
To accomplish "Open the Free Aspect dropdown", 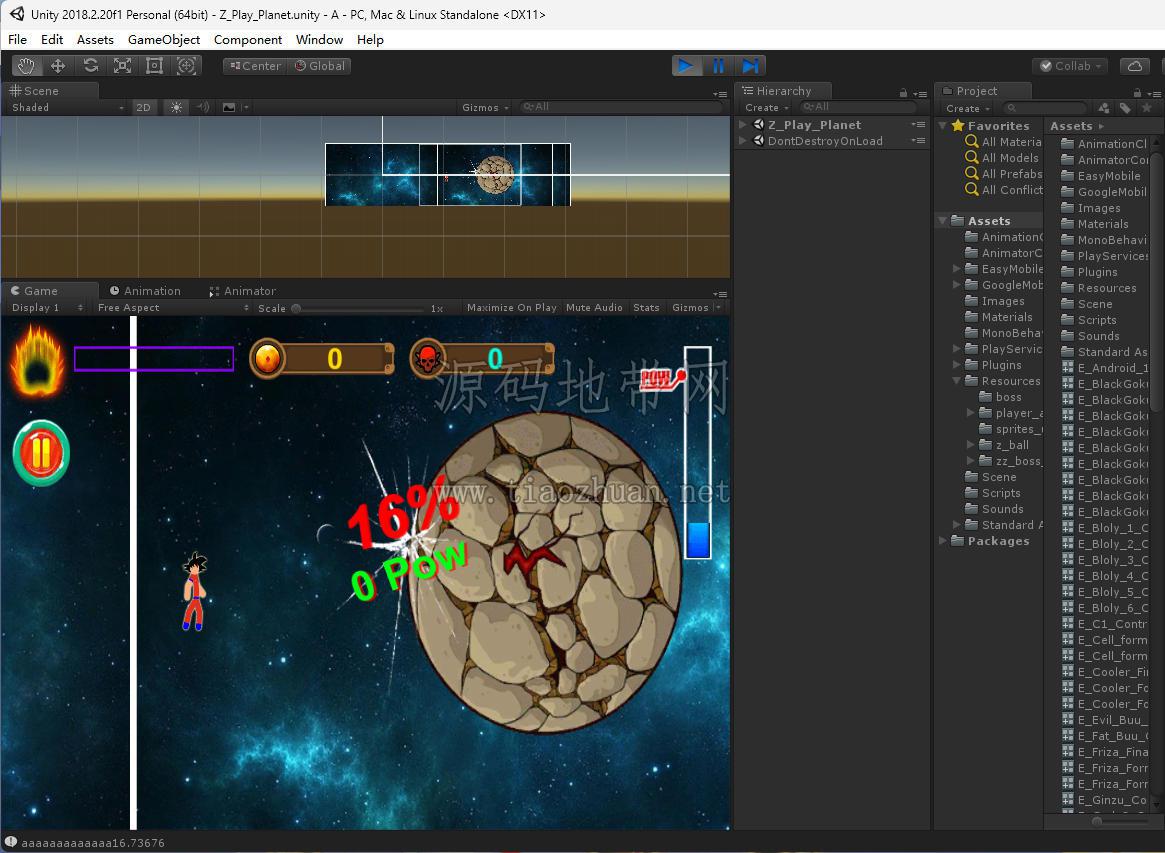I will pos(172,308).
